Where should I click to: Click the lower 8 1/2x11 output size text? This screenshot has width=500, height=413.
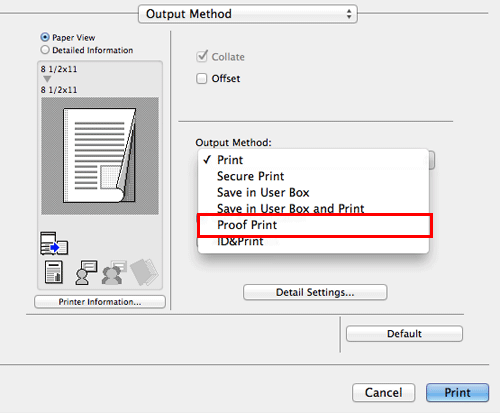point(59,90)
